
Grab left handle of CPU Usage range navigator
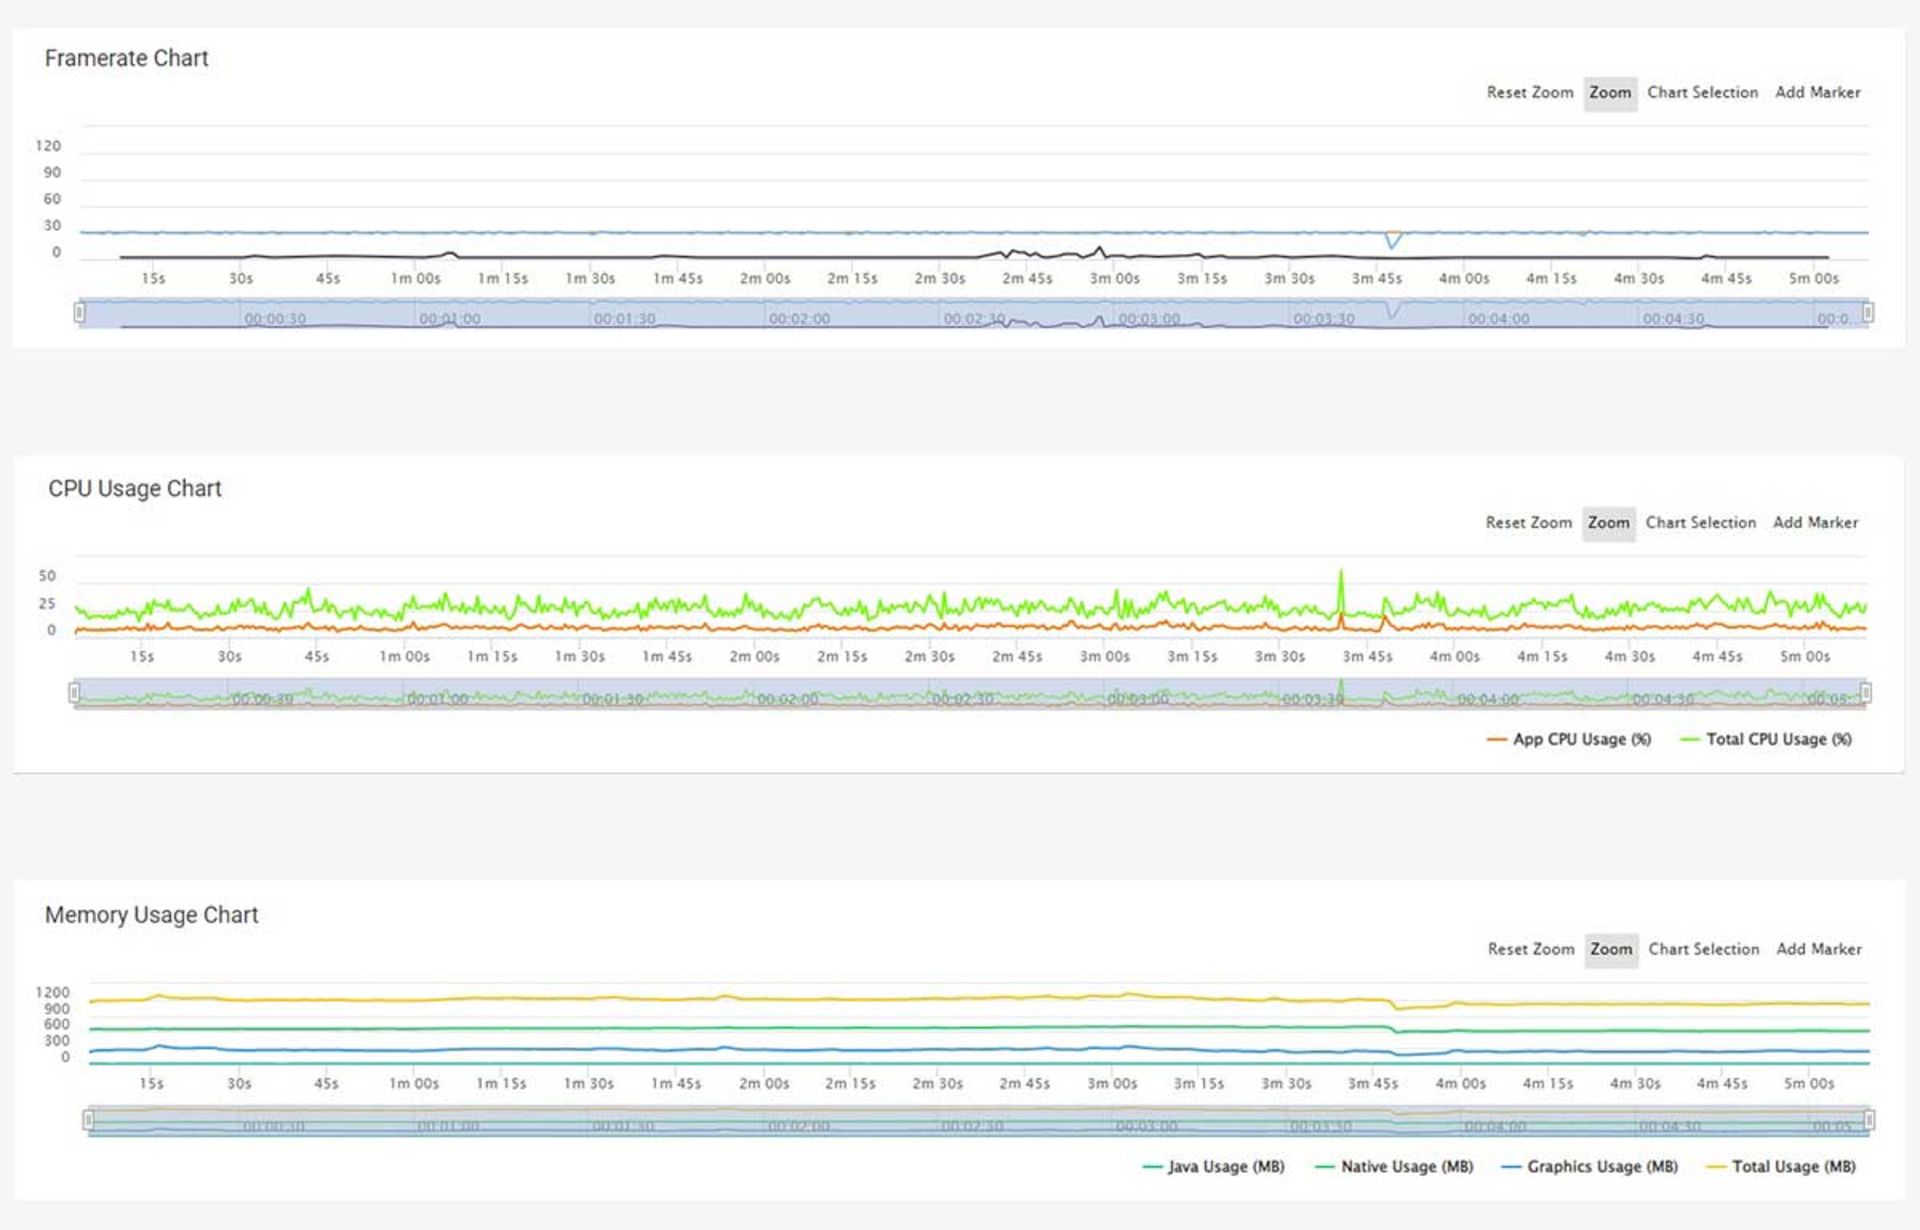click(x=74, y=692)
